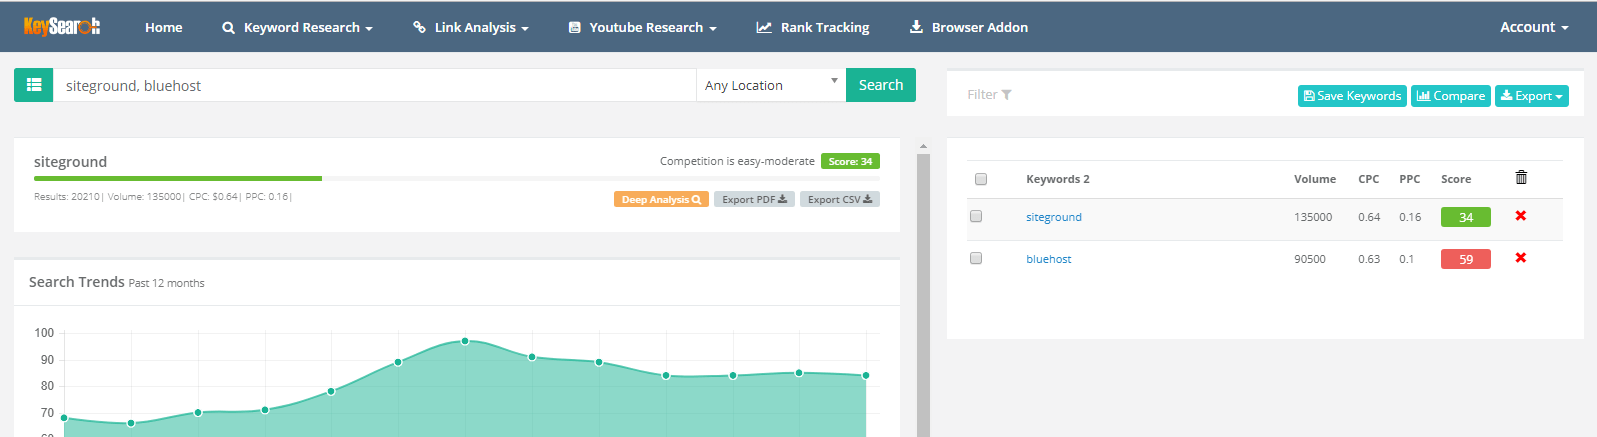The image size is (1597, 437).
Task: Click the peak data point on trends chart
Action: point(465,341)
